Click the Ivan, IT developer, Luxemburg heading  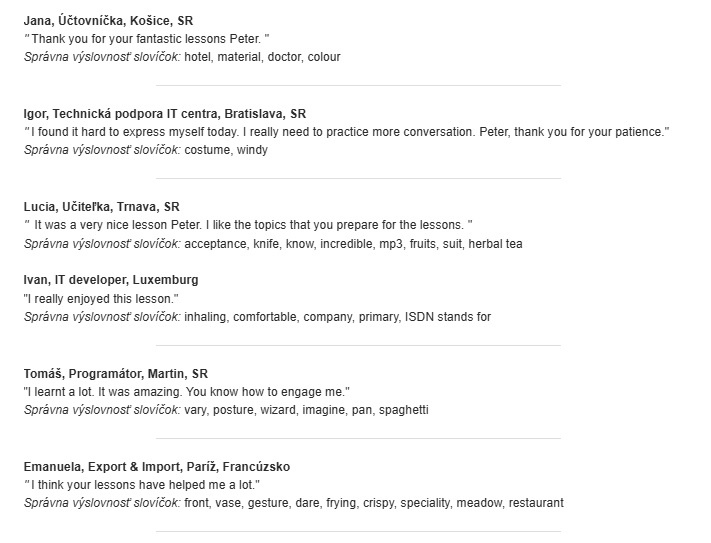click(111, 280)
